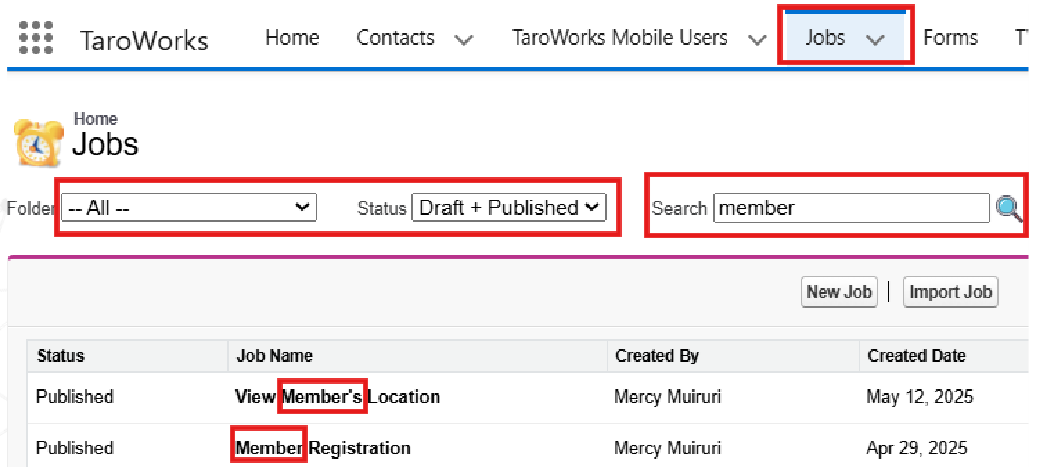The height and width of the screenshot is (467, 1053).
Task: Expand the TaroWorks Mobile Users chevron
Action: [x=757, y=40]
